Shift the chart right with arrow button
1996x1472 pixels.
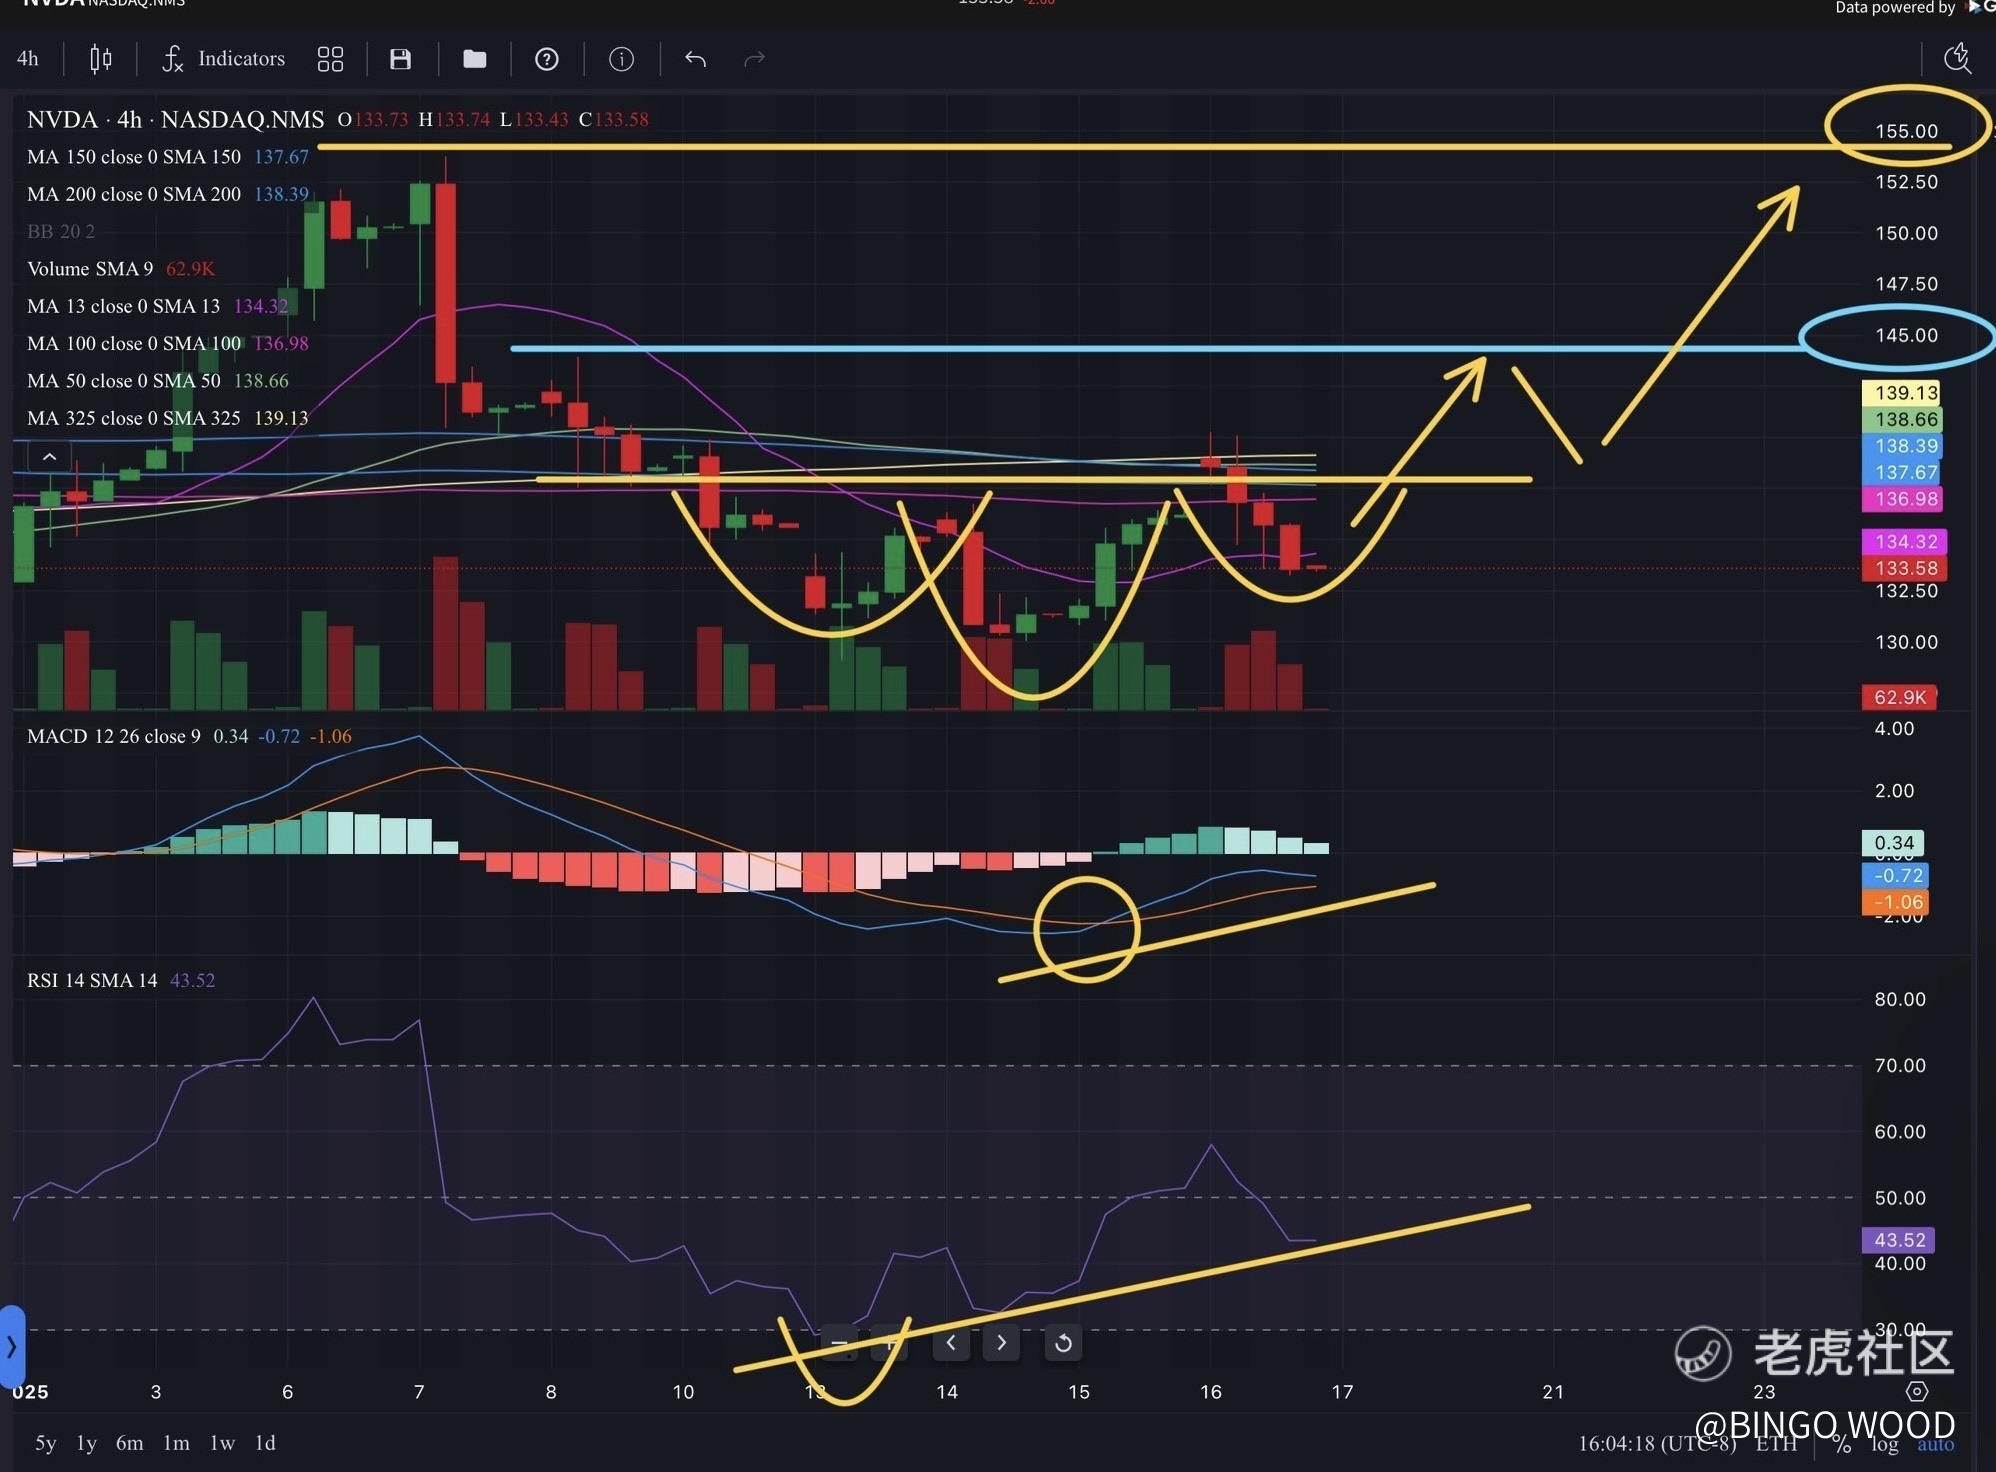[1001, 1343]
